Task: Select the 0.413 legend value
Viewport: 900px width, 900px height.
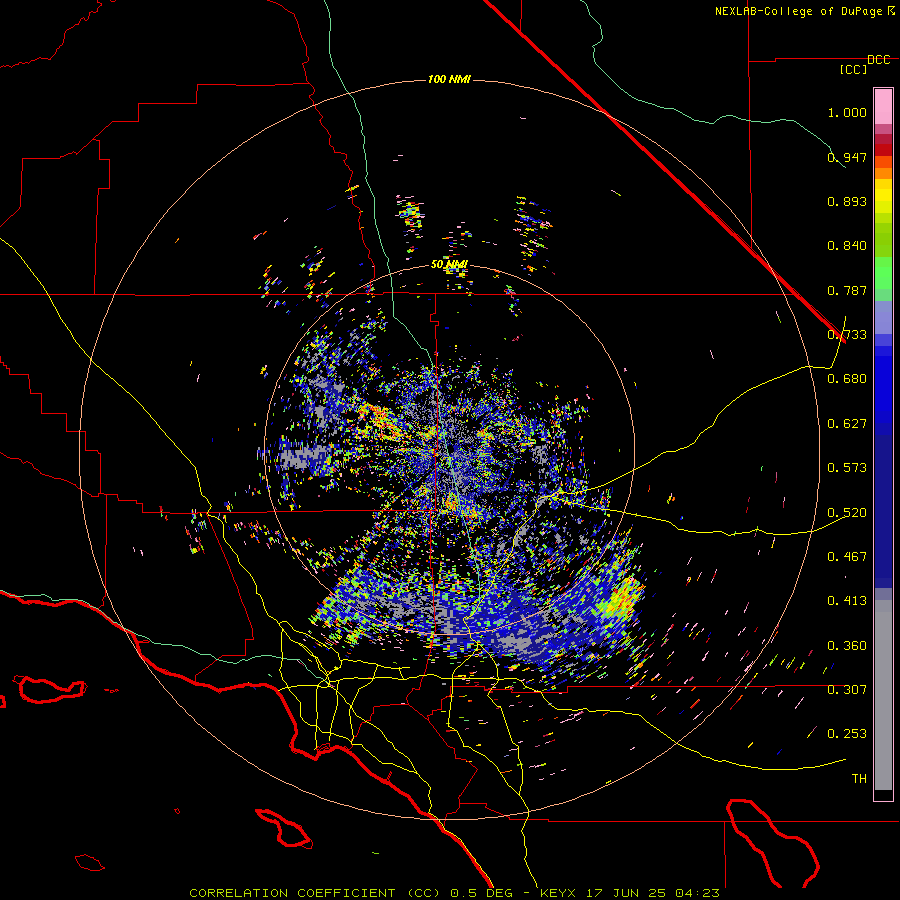Action: pos(847,601)
